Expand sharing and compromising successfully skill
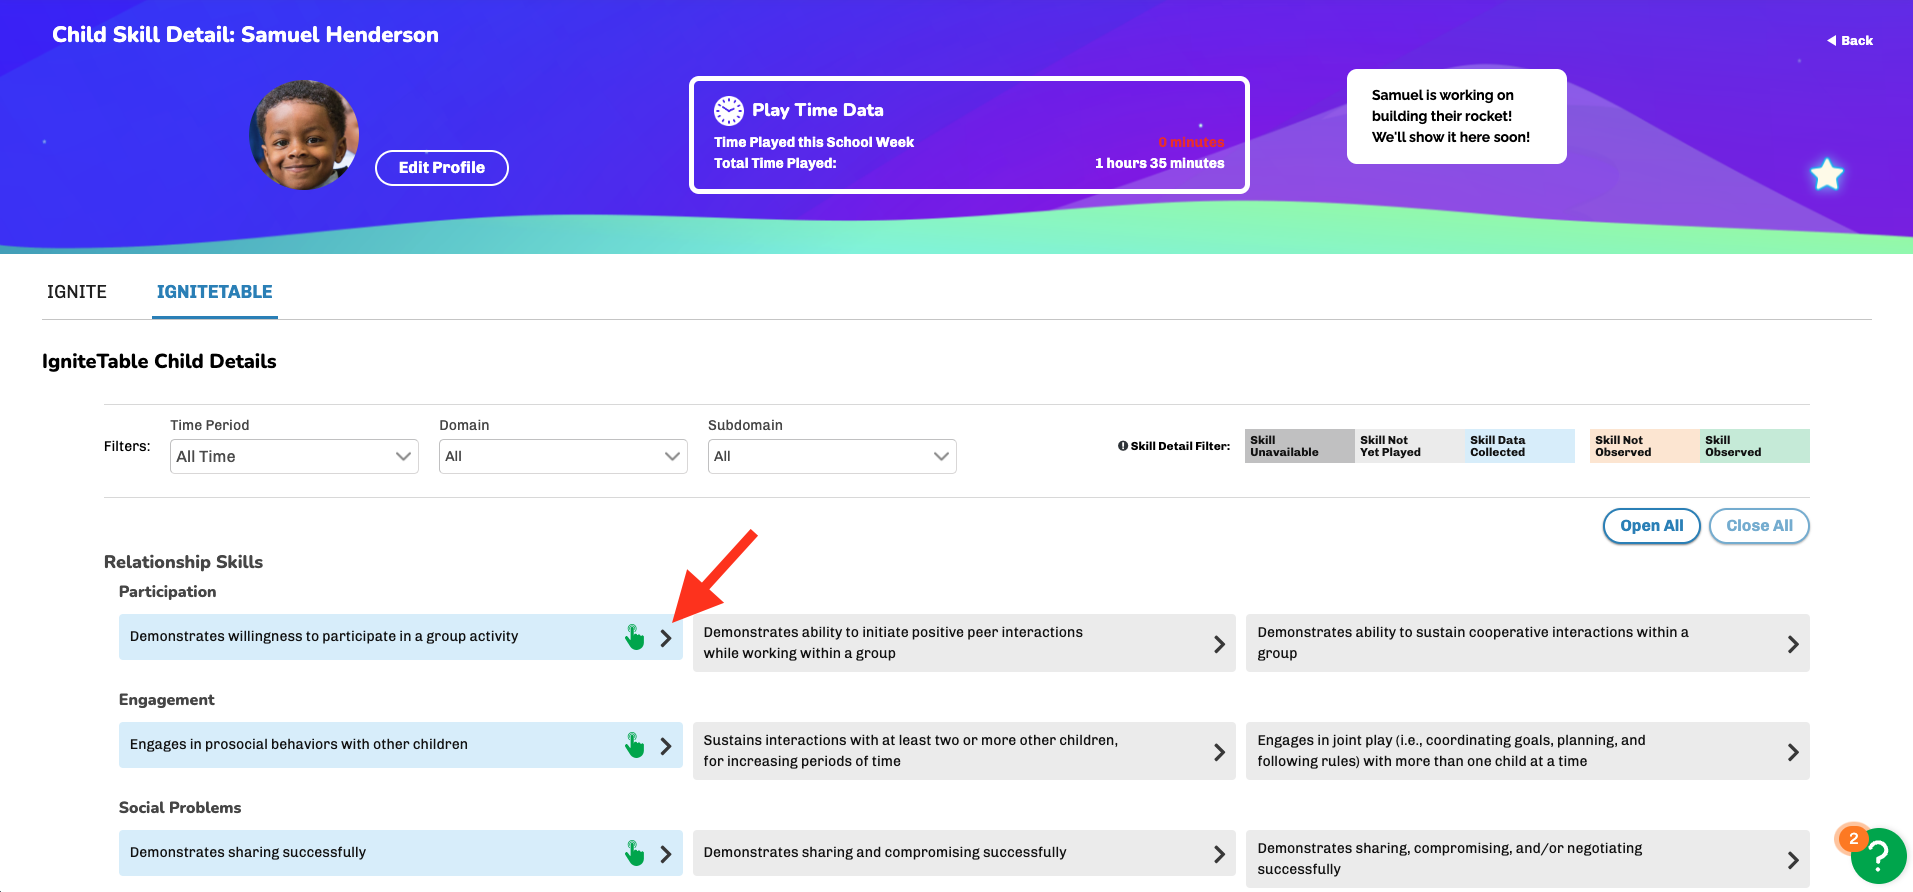 pyautogui.click(x=1219, y=854)
